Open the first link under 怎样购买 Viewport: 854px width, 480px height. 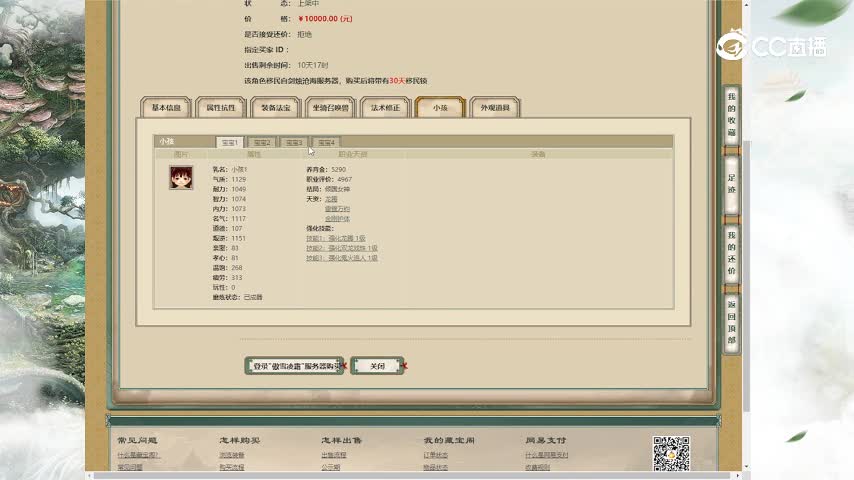[231, 455]
